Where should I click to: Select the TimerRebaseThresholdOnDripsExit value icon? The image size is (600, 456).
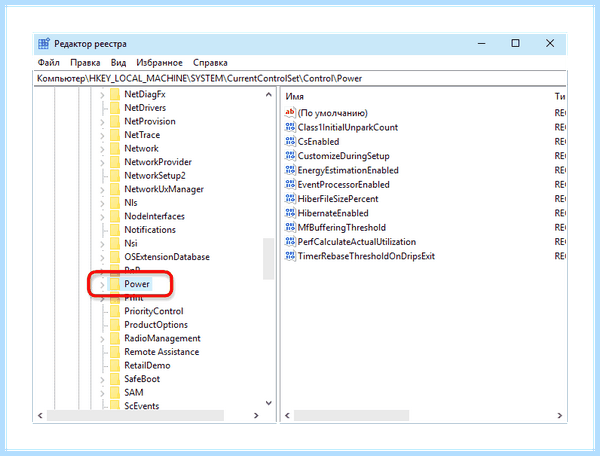290,256
